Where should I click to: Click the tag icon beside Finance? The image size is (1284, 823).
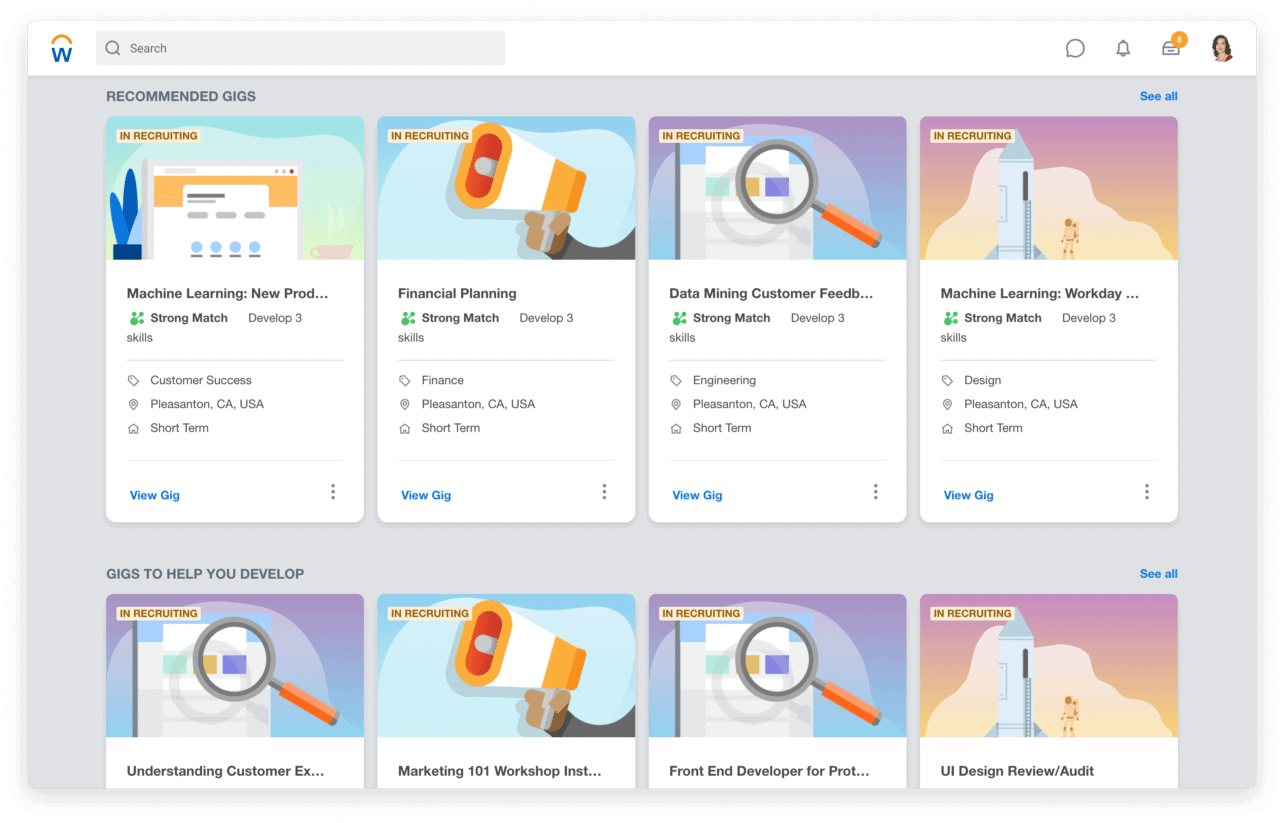(x=405, y=381)
